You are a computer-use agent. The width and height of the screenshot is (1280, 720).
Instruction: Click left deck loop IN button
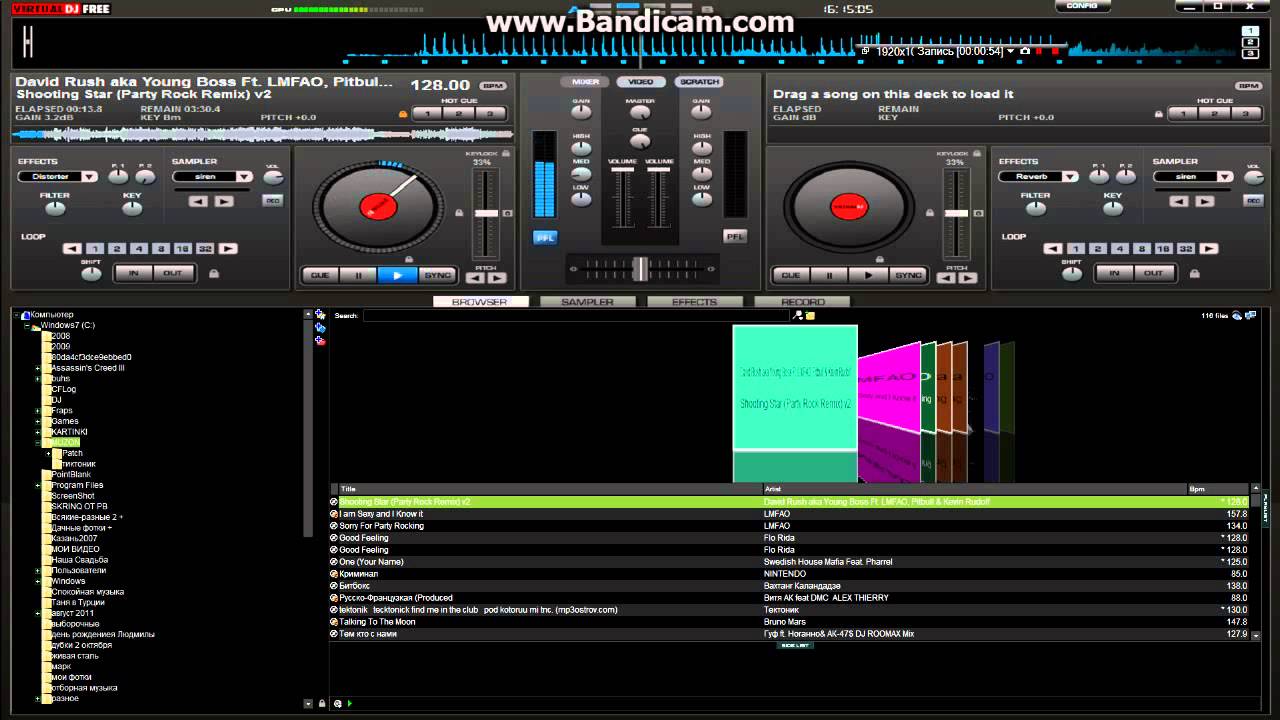coord(134,273)
